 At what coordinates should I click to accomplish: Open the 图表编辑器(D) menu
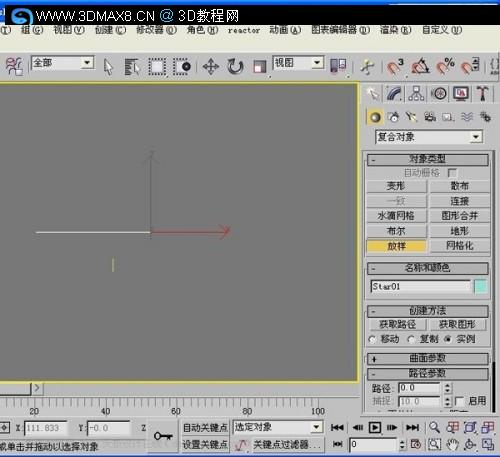340,30
